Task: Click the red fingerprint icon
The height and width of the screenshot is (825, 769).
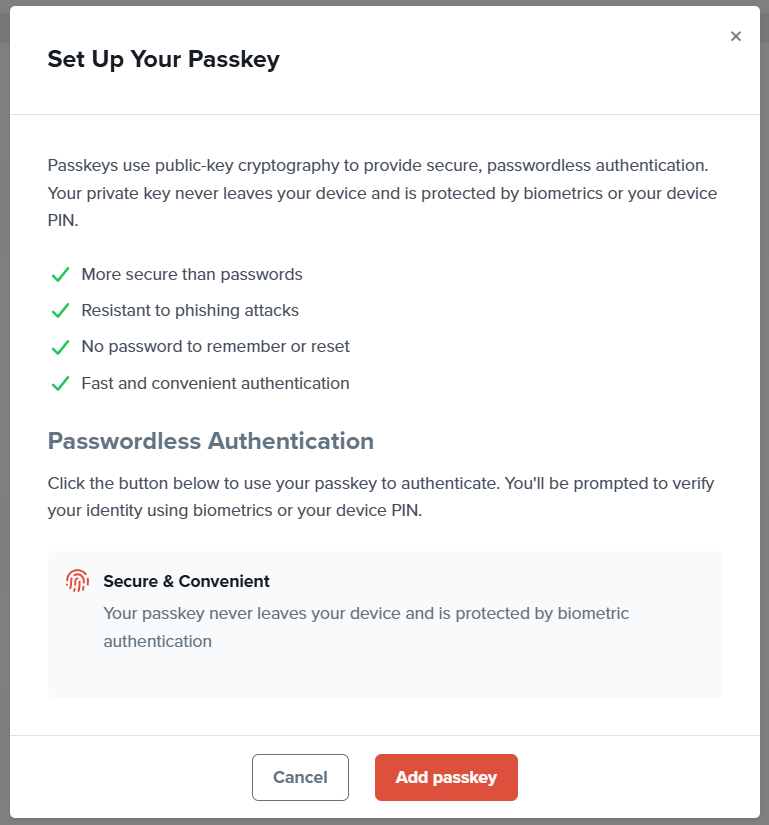Action: [x=77, y=581]
